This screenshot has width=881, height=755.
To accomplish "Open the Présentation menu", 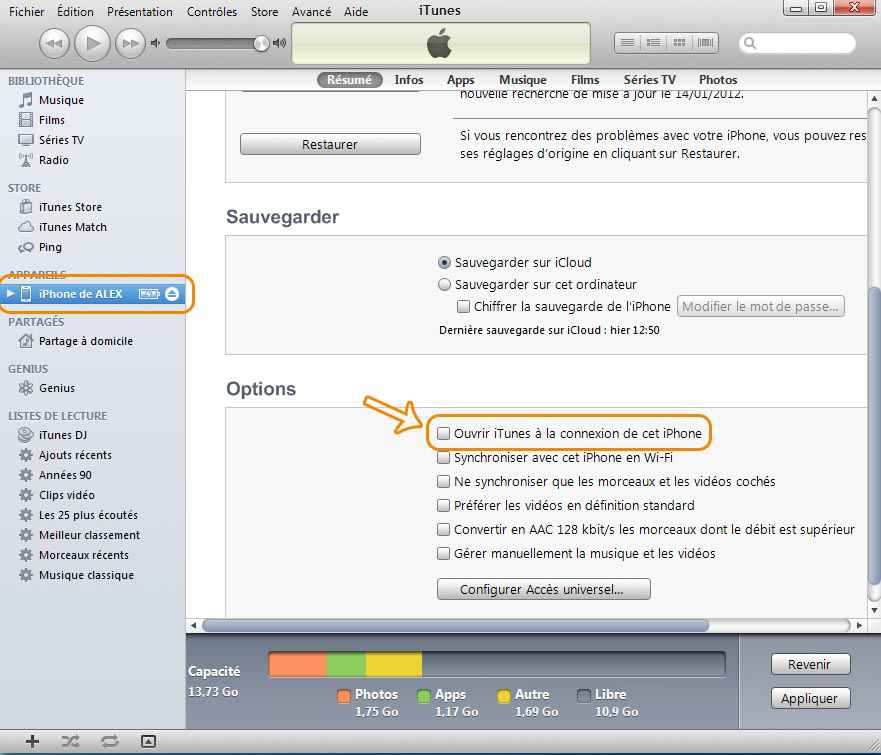I will coord(140,11).
